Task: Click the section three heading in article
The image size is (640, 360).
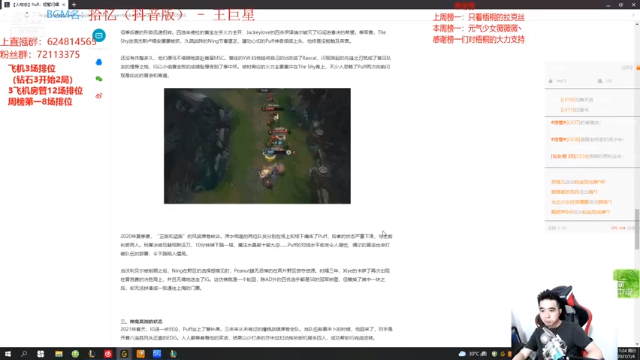Action: click(142, 322)
